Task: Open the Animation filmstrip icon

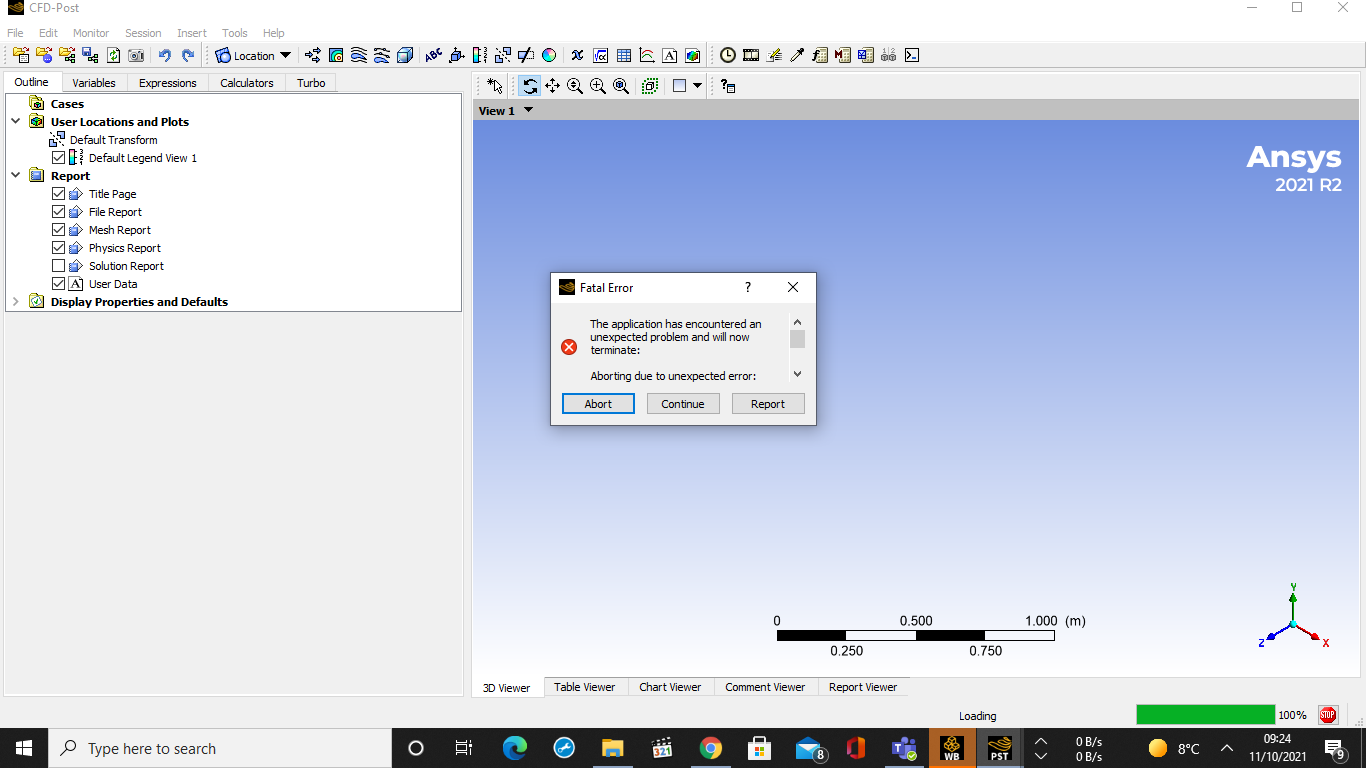Action: click(x=751, y=56)
